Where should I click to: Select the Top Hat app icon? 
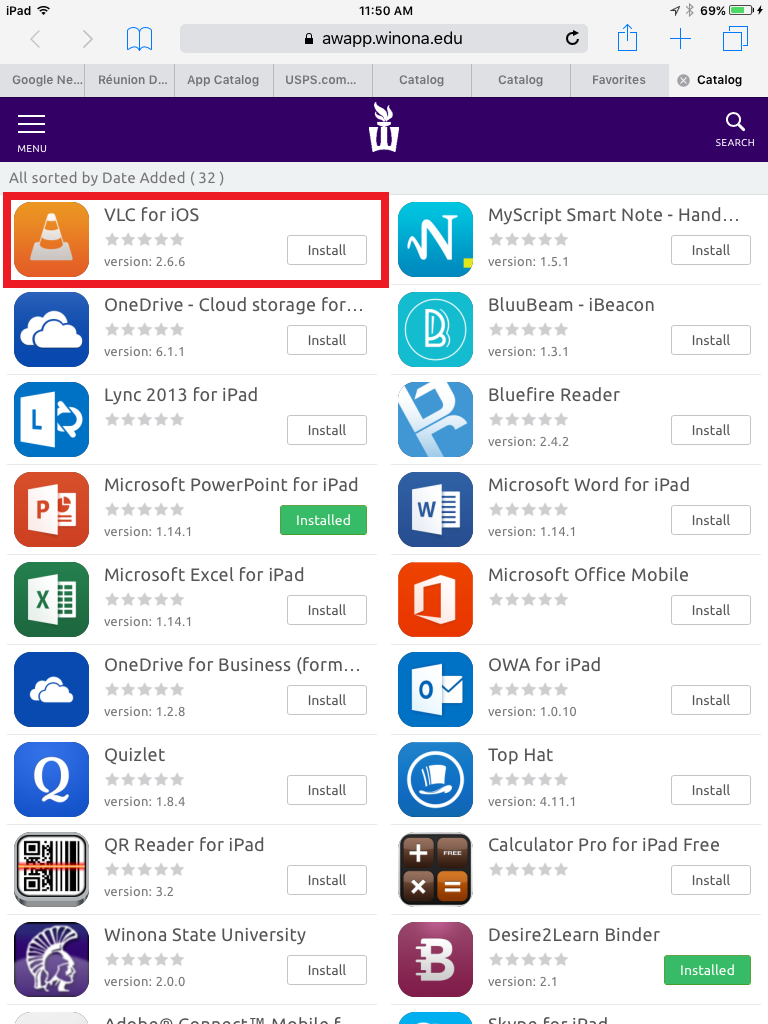[x=435, y=780]
